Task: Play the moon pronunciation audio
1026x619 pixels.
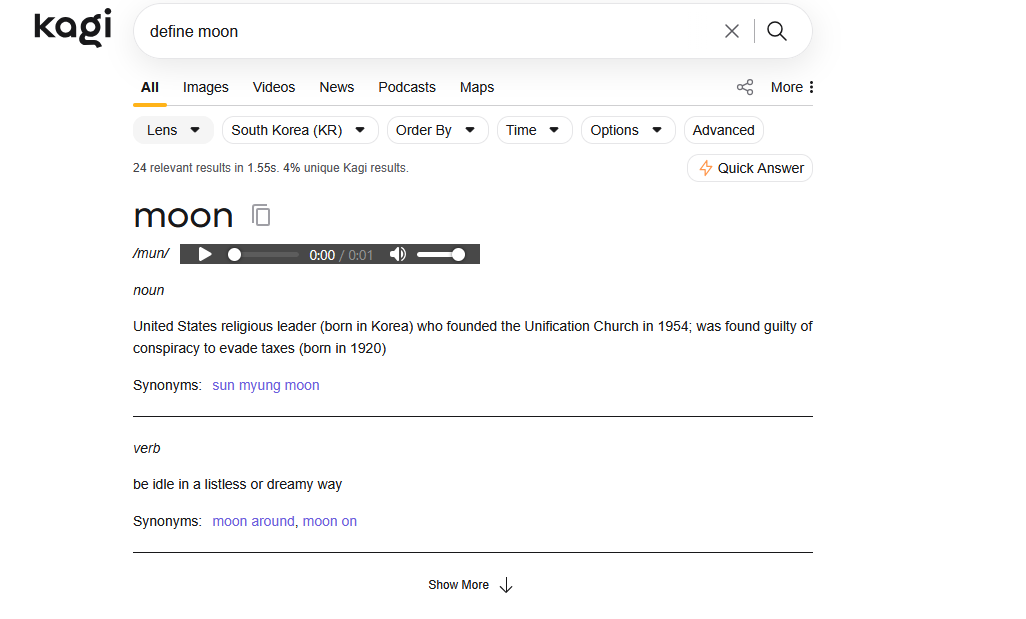Action: pos(205,254)
